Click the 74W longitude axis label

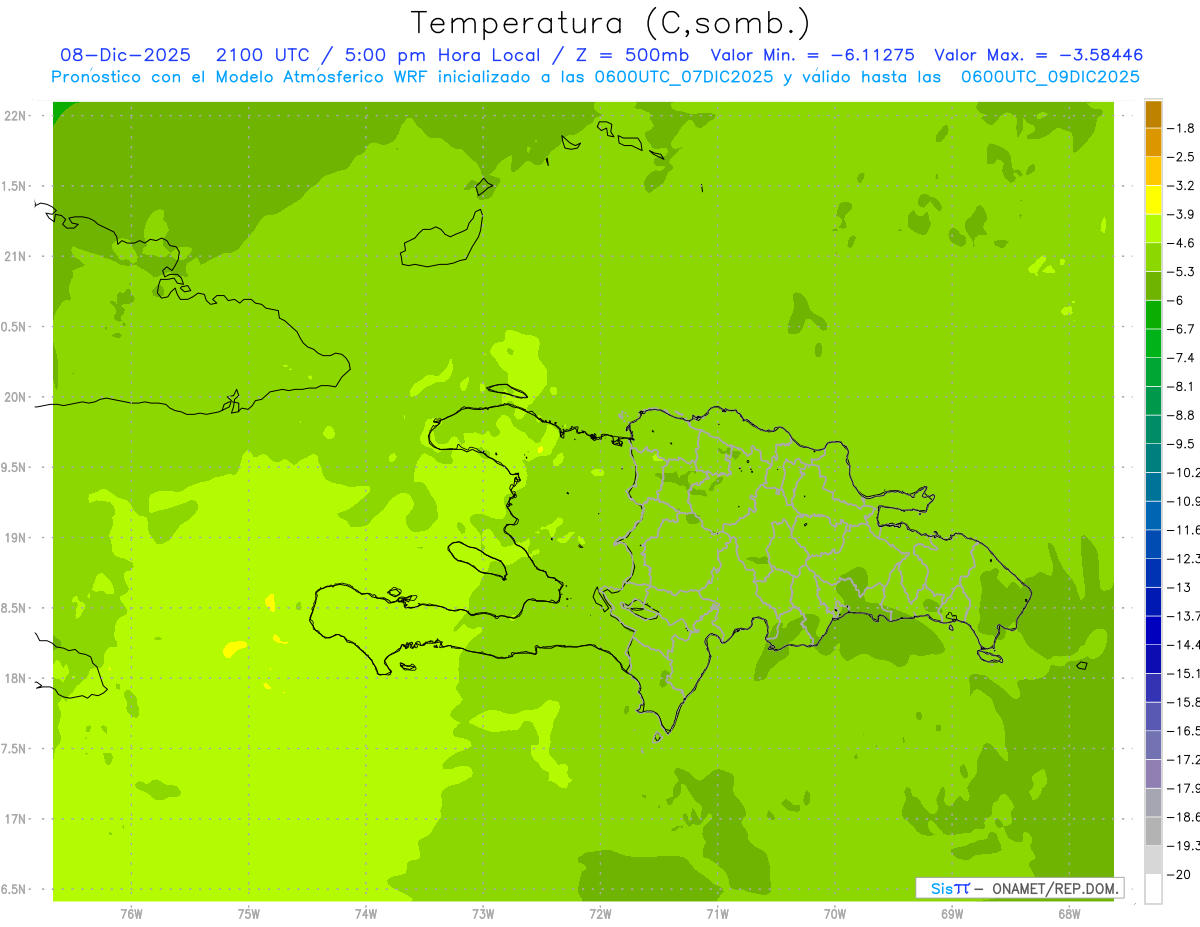point(365,914)
